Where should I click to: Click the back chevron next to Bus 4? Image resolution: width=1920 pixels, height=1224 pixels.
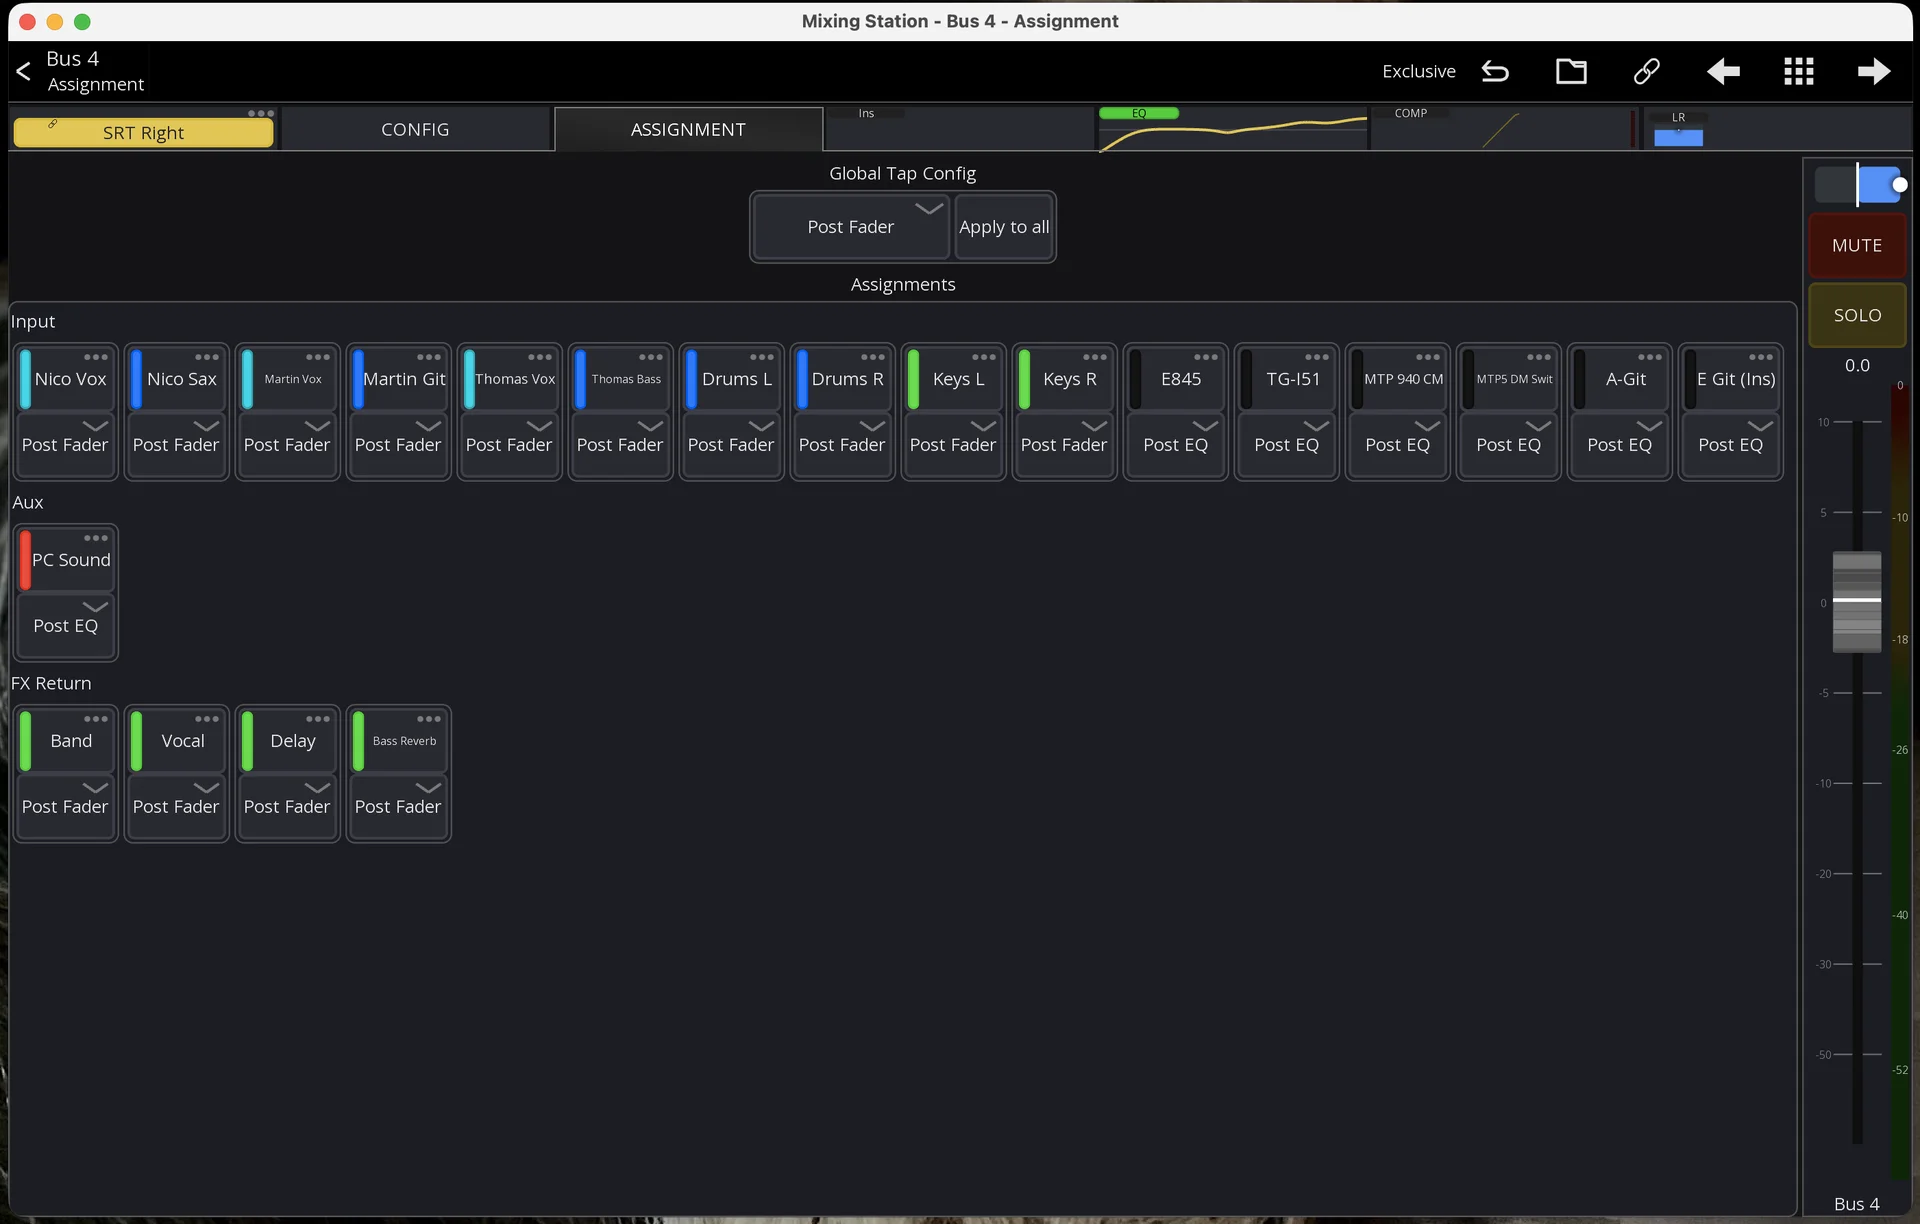pos(24,71)
